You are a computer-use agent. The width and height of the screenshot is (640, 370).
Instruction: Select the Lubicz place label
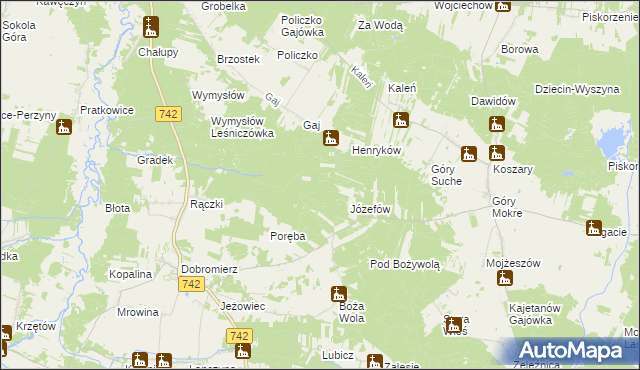(x=338, y=355)
